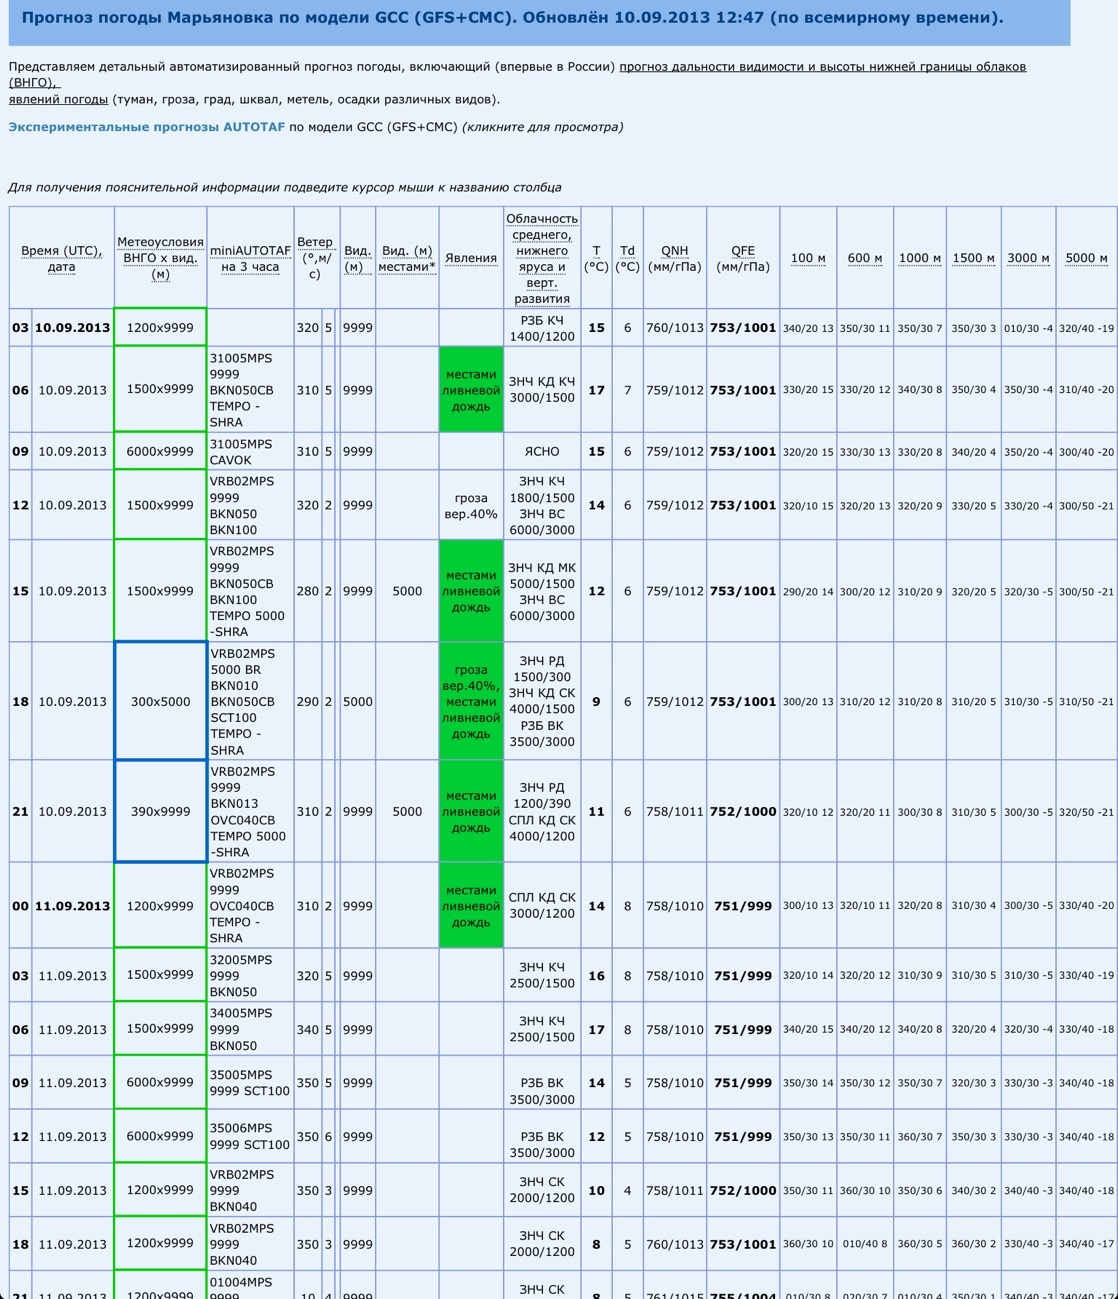1118x1299 pixels.
Task: Click the Время (UTC), дата column header
Action: coord(61,258)
